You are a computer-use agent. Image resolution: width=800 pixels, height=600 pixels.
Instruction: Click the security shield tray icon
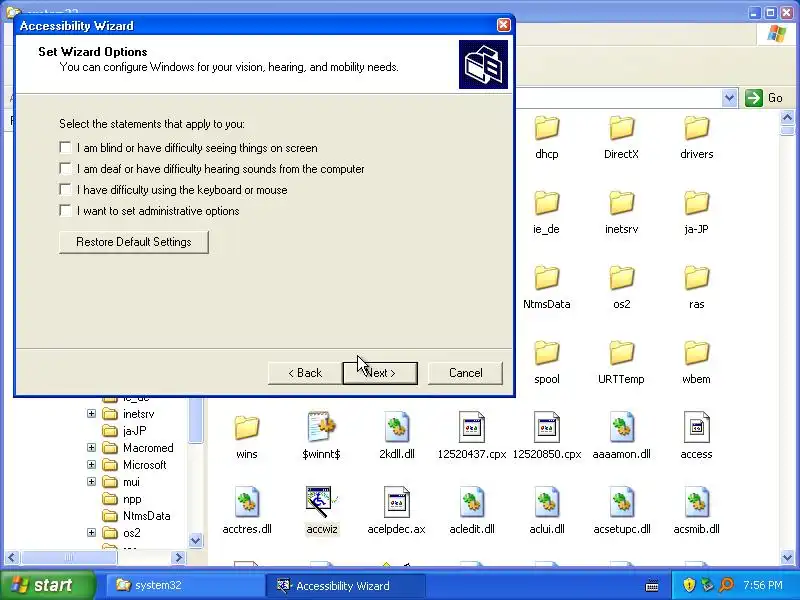689,585
